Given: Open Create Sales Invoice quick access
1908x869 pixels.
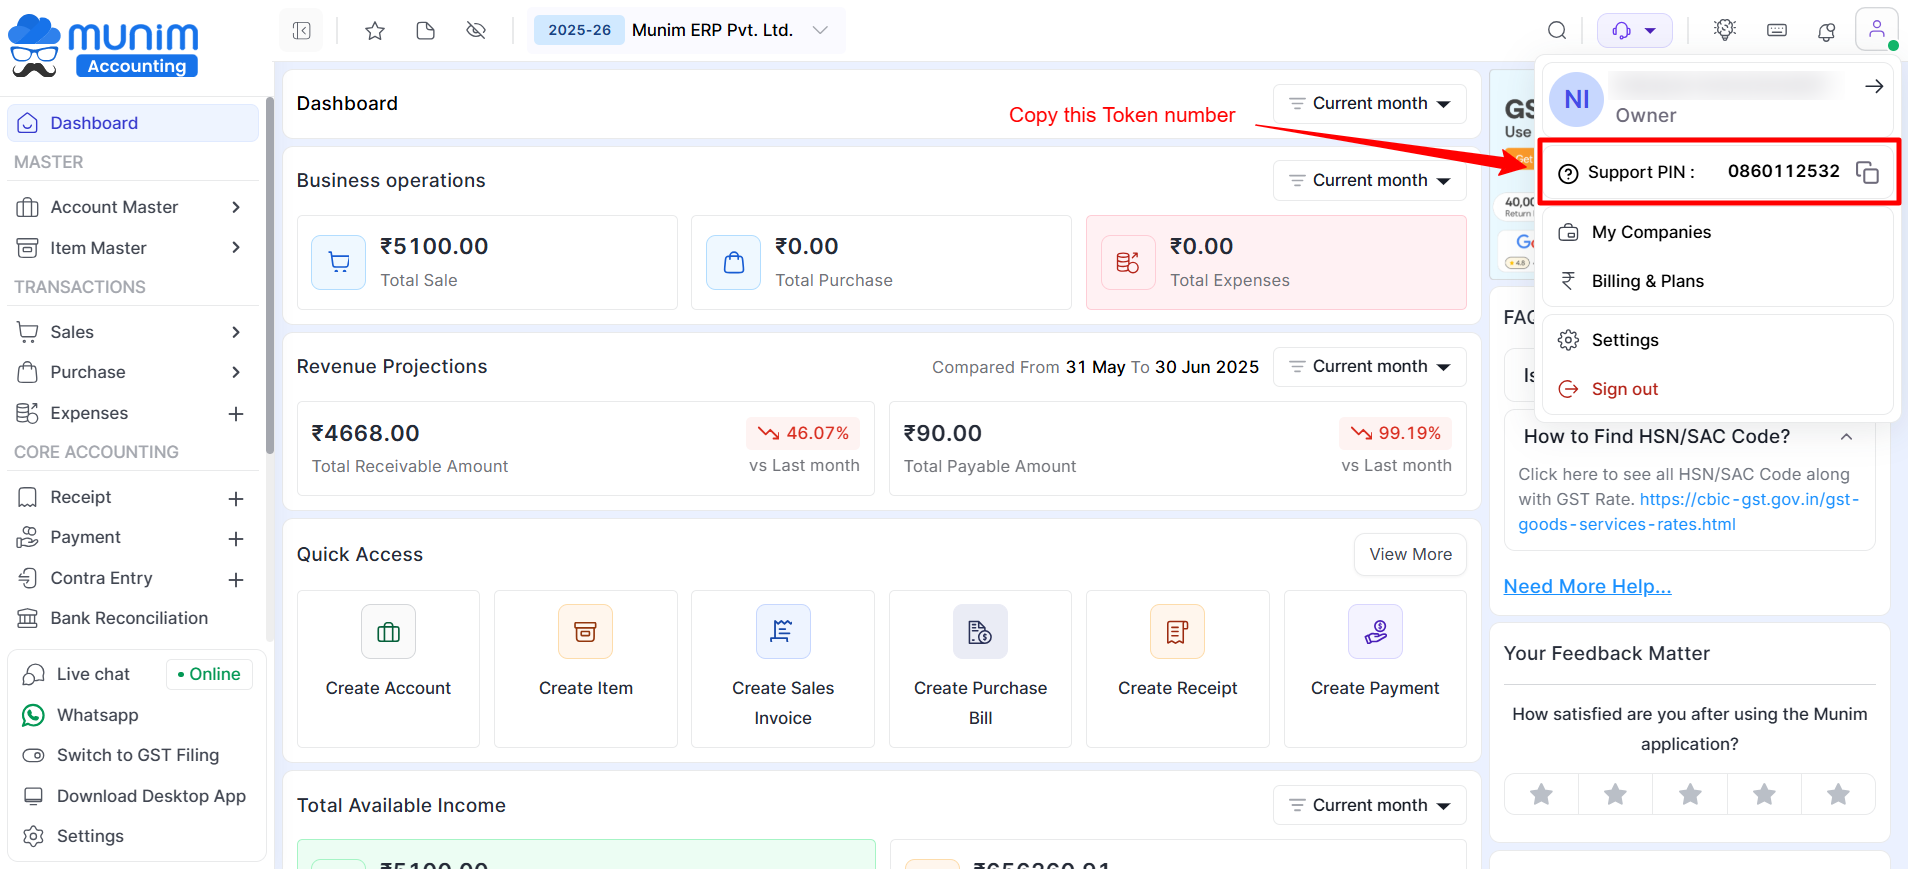Looking at the screenshot, I should coord(783,668).
